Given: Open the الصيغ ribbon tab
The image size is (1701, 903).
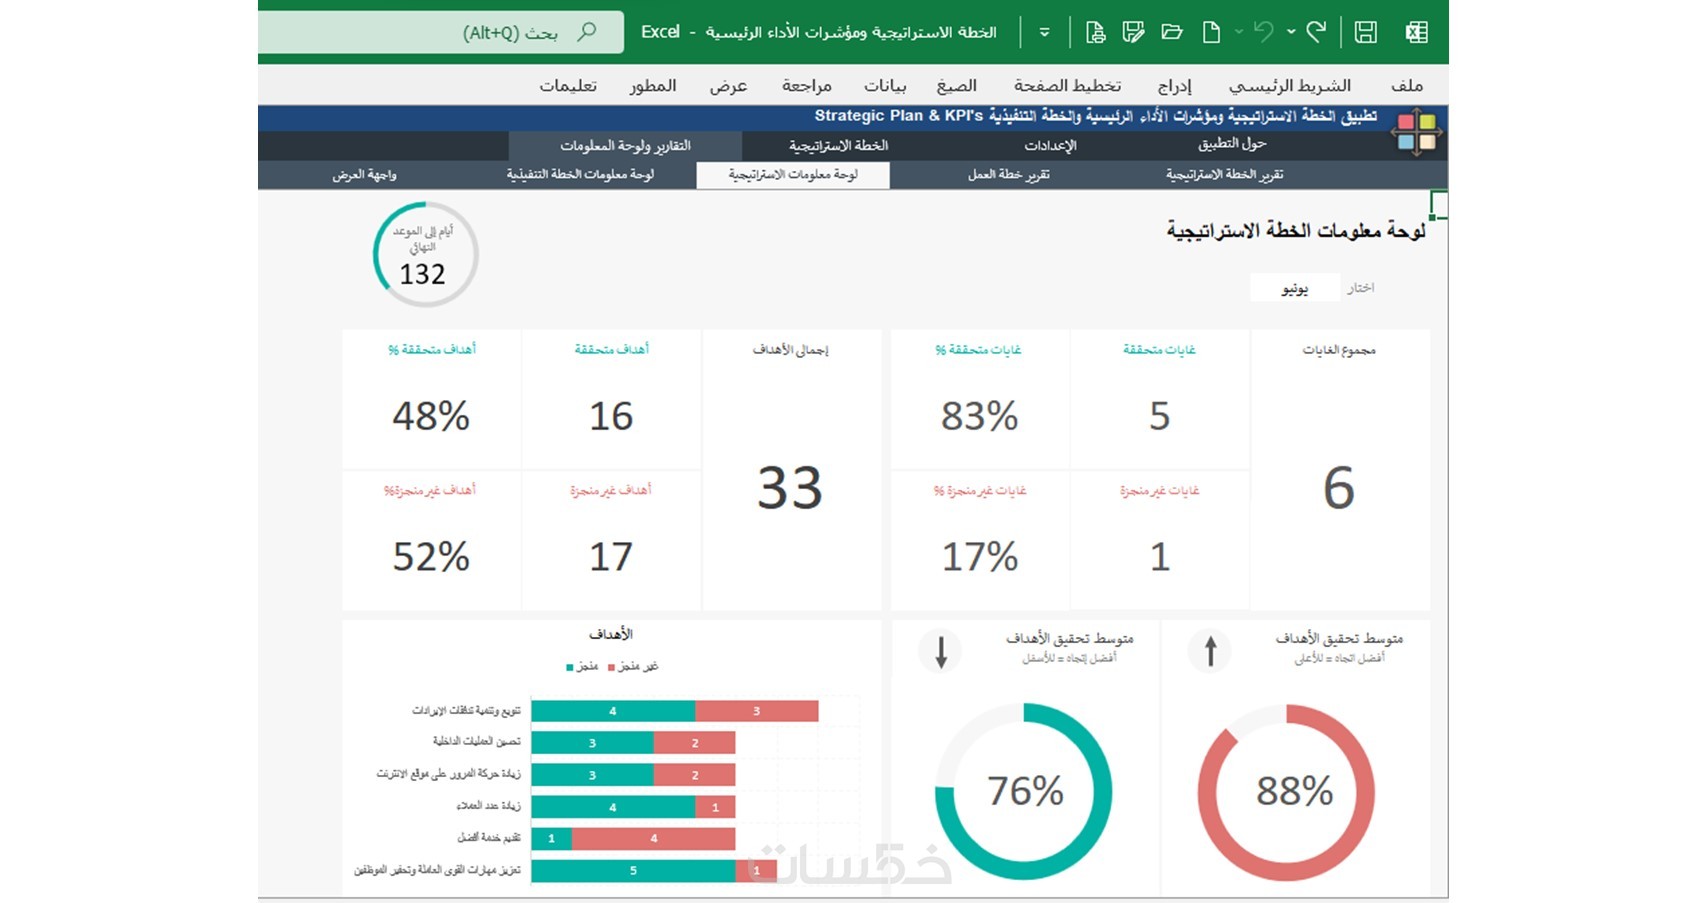Looking at the screenshot, I should (956, 86).
